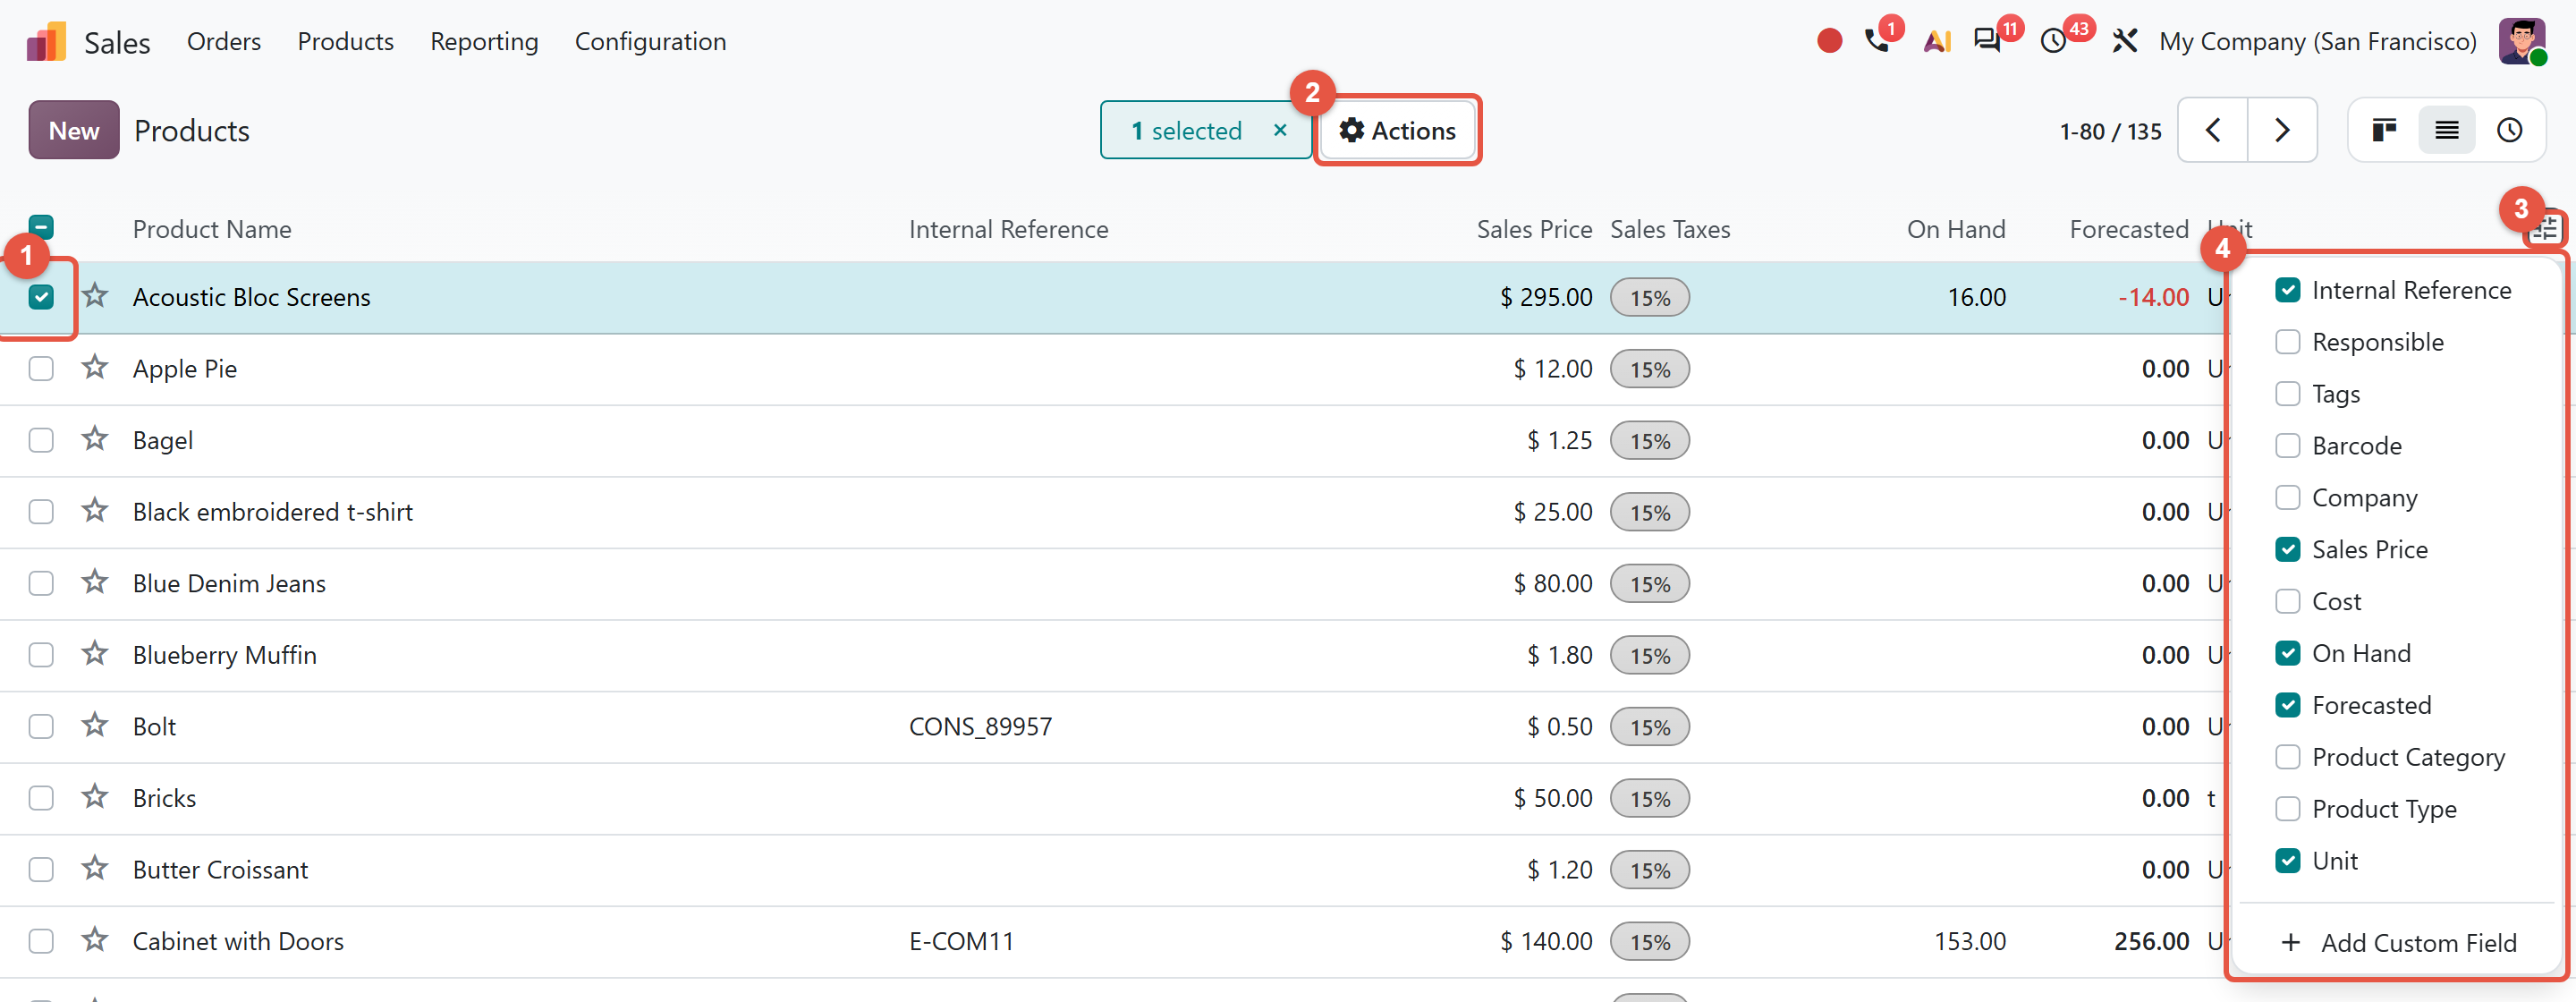Open the Configuration menu
The height and width of the screenshot is (1002, 2576).
[650, 41]
